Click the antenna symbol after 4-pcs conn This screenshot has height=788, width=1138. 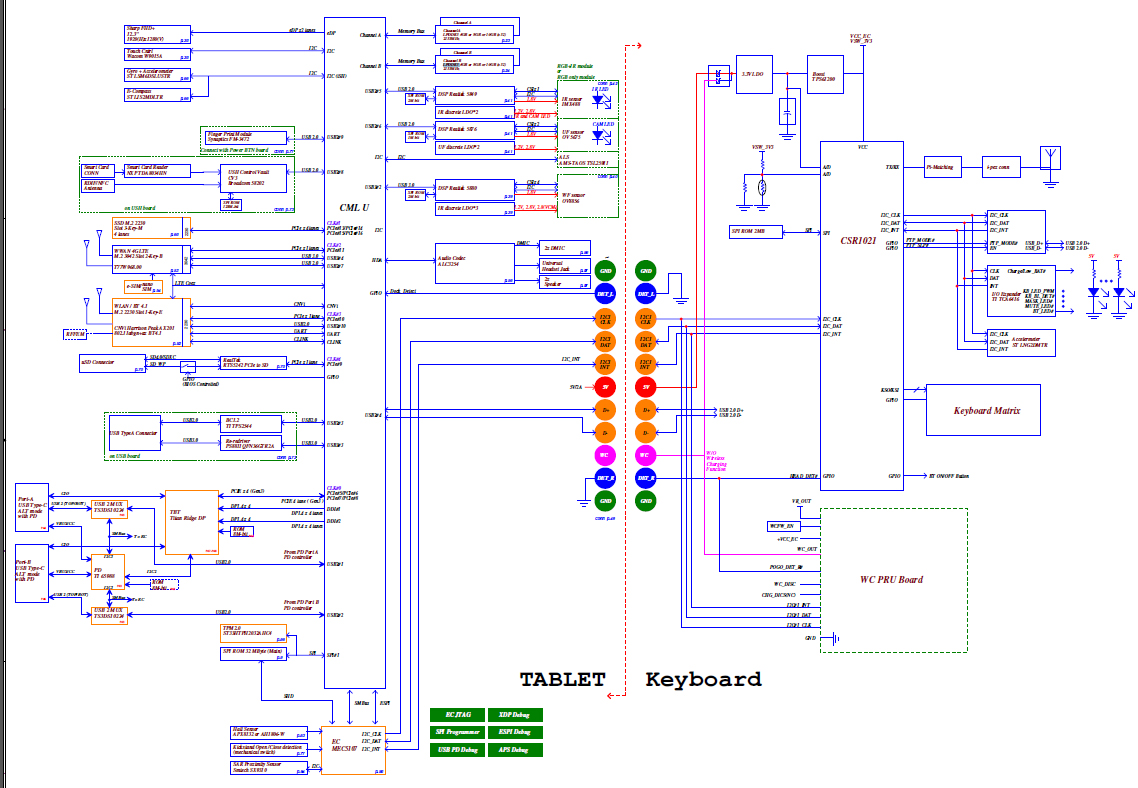[x=1049, y=159]
